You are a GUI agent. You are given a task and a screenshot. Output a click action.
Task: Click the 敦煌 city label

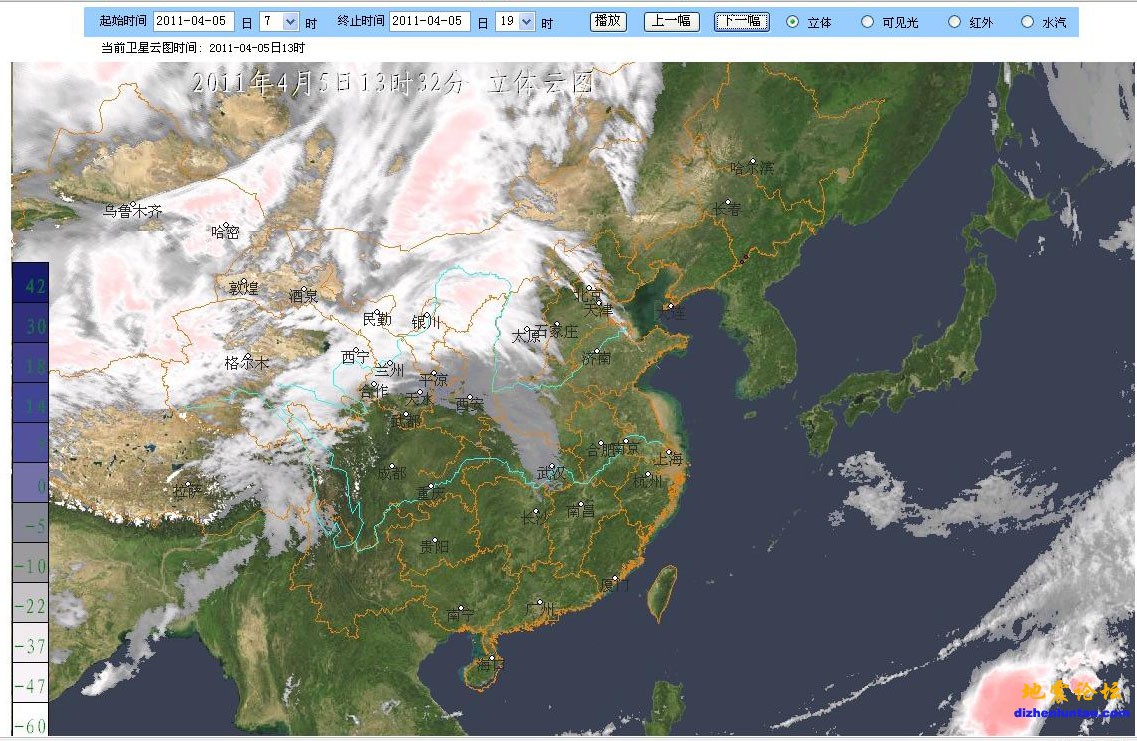tap(244, 288)
